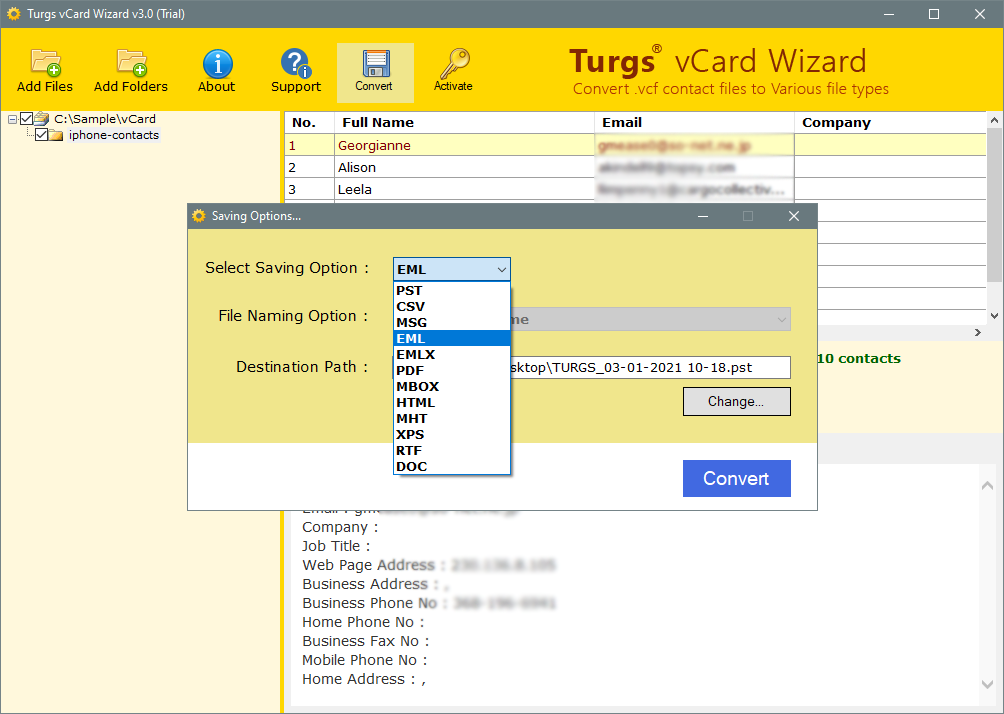This screenshot has width=1004, height=714.
Task: Select the Leela contact row
Action: coord(635,189)
